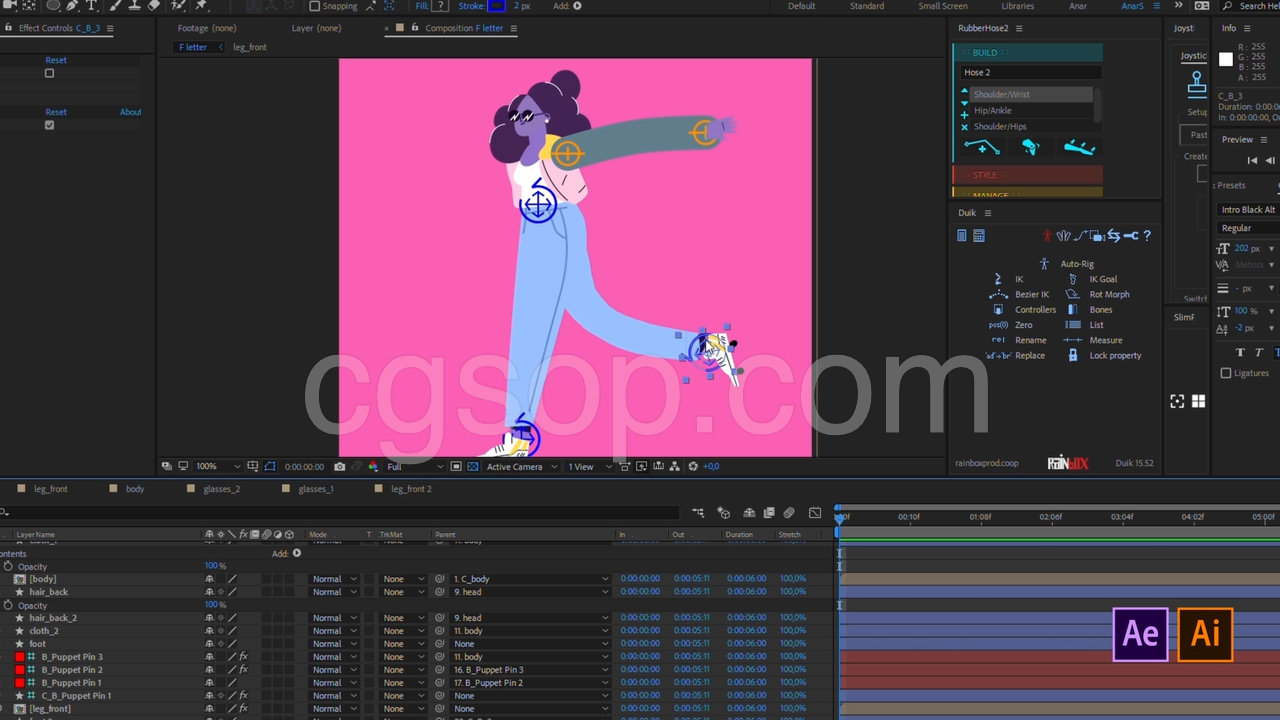Click the Duik Auto-Rig icon
This screenshot has width=1280, height=720.
[x=1044, y=264]
